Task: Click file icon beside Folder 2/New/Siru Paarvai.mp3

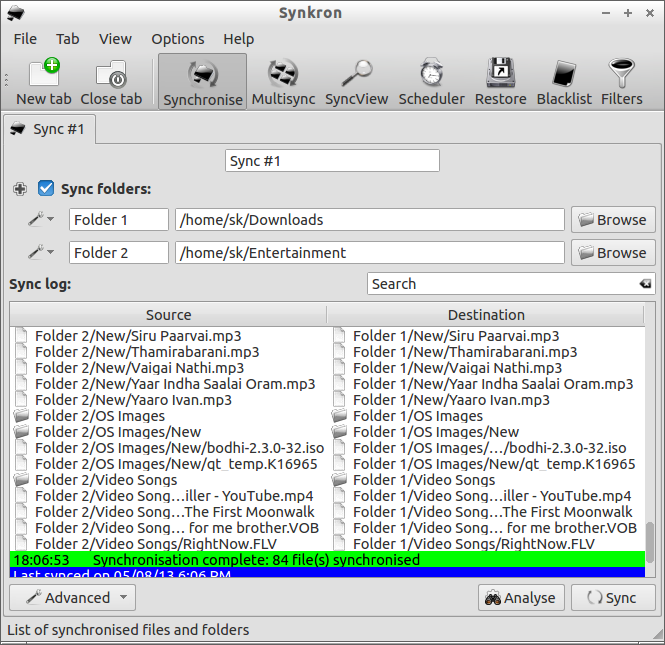Action: (x=21, y=335)
